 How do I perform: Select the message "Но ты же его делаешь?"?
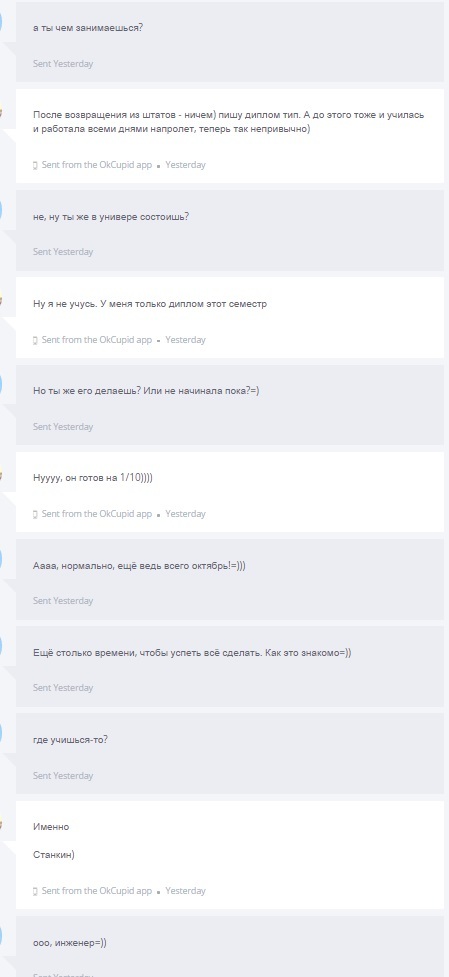click(x=230, y=405)
